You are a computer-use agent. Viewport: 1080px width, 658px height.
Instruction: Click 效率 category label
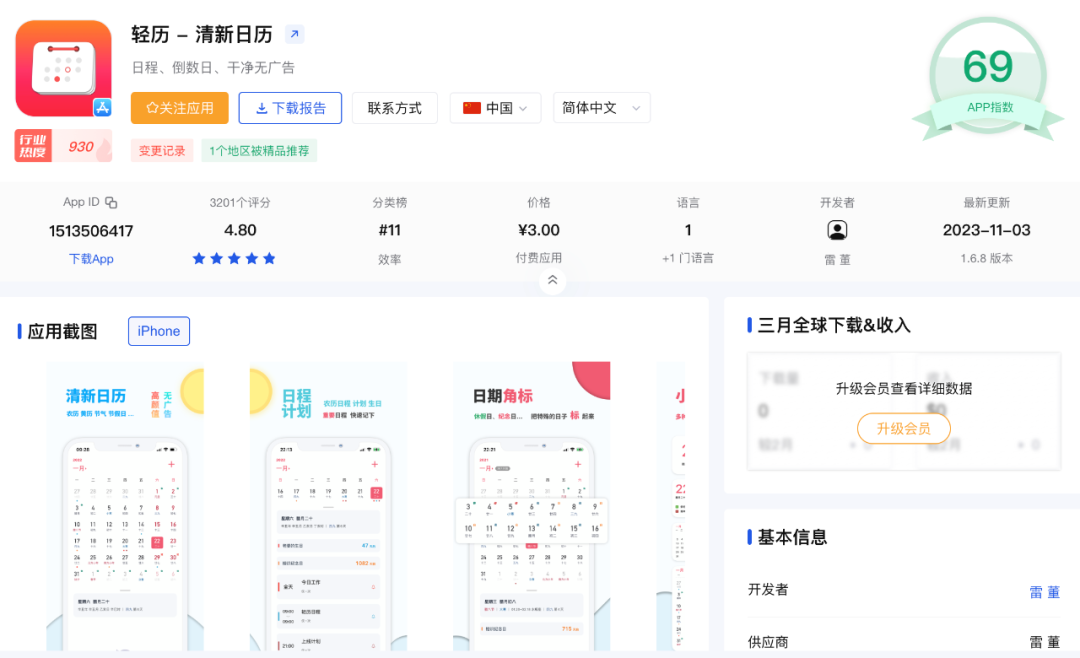pyautogui.click(x=390, y=260)
